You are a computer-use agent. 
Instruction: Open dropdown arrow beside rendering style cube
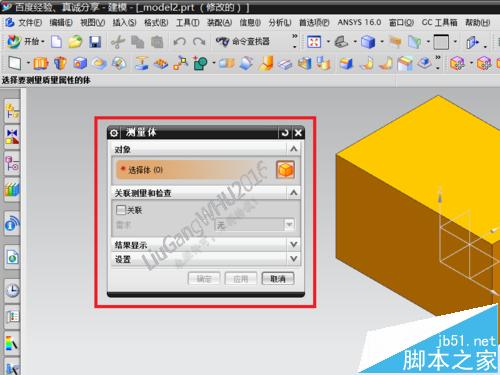point(382,42)
